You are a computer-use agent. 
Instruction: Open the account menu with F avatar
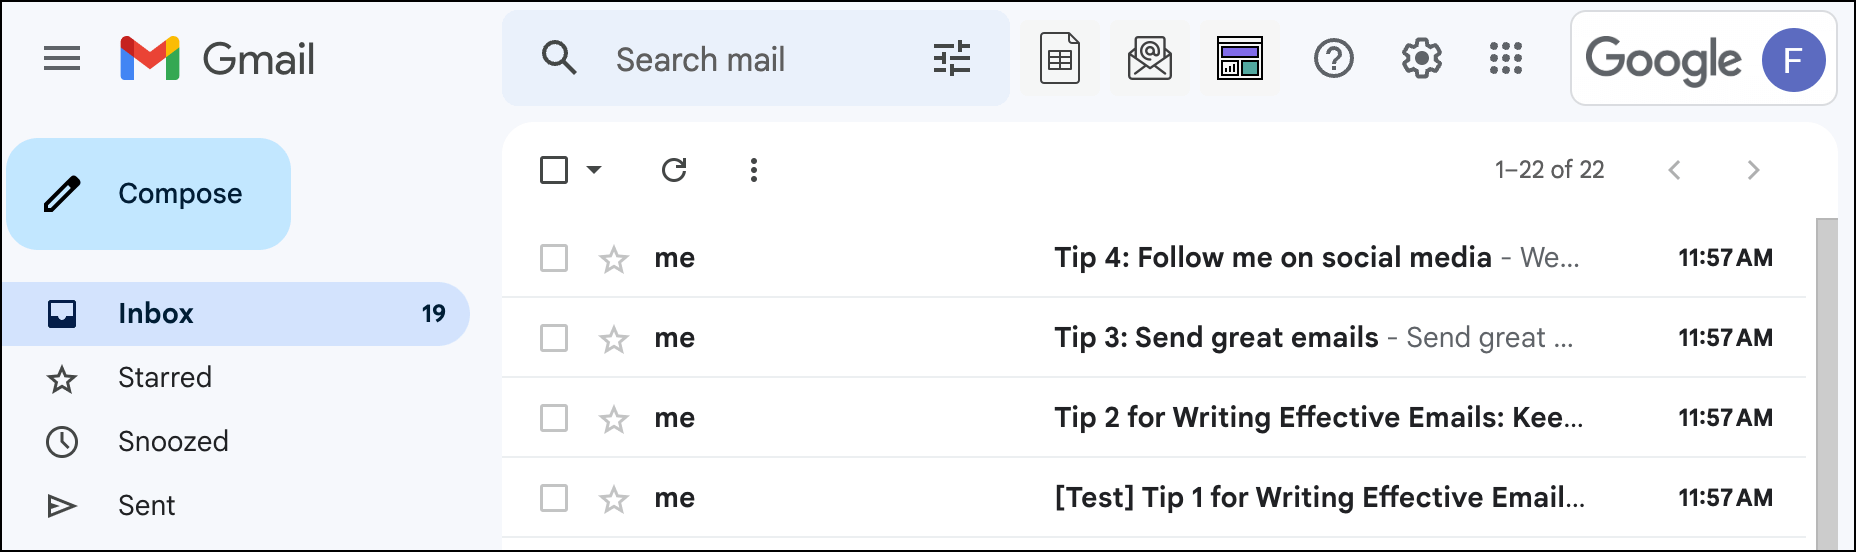(1793, 60)
